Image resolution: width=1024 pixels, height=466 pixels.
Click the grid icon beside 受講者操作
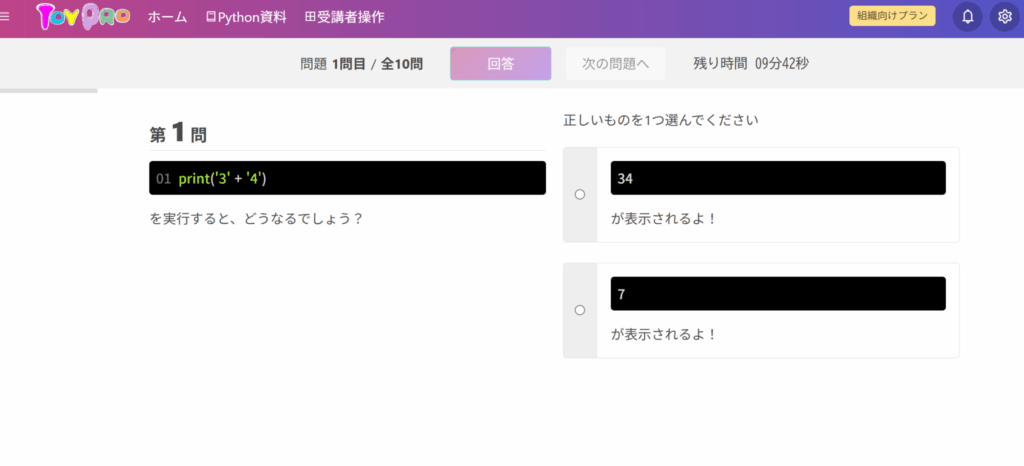[310, 17]
